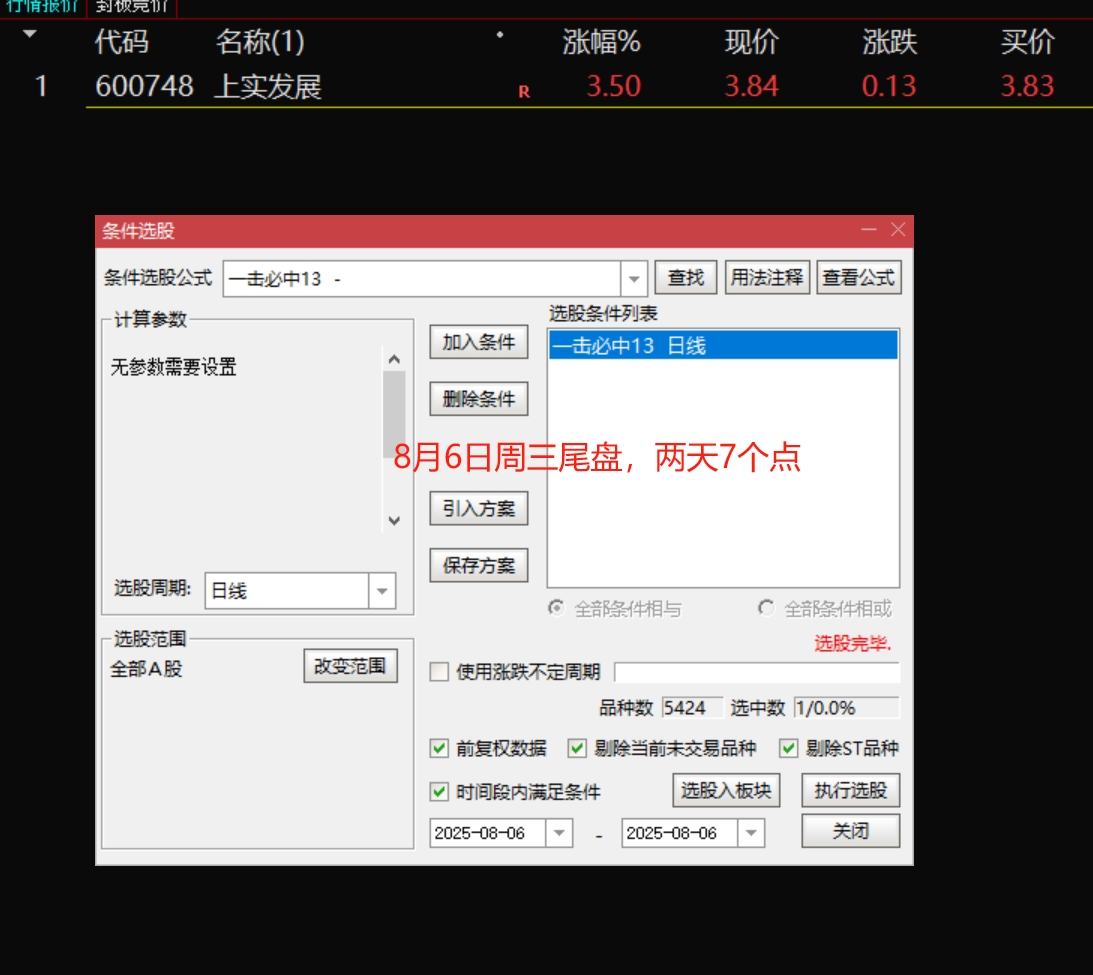Click the 买价 column header

click(x=1027, y=42)
